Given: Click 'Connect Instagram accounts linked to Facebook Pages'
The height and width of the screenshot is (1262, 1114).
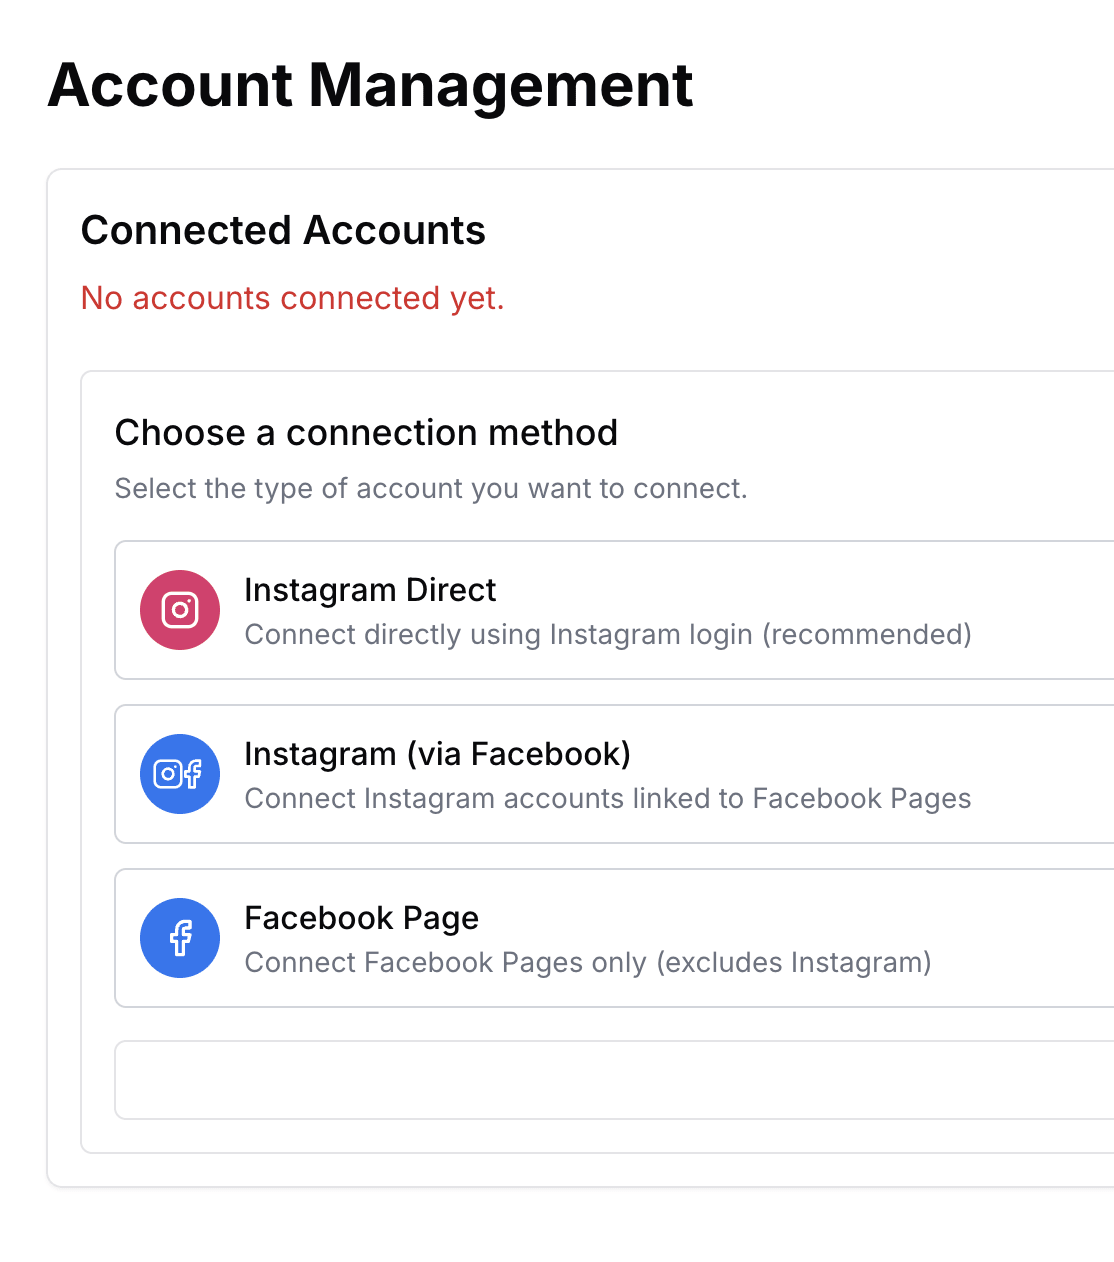Looking at the screenshot, I should [x=608, y=798].
